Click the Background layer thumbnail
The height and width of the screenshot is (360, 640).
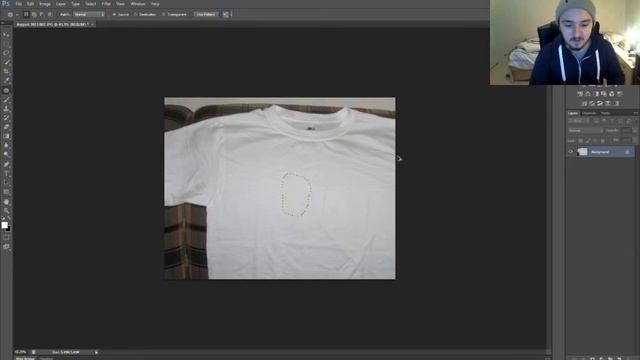[582, 152]
